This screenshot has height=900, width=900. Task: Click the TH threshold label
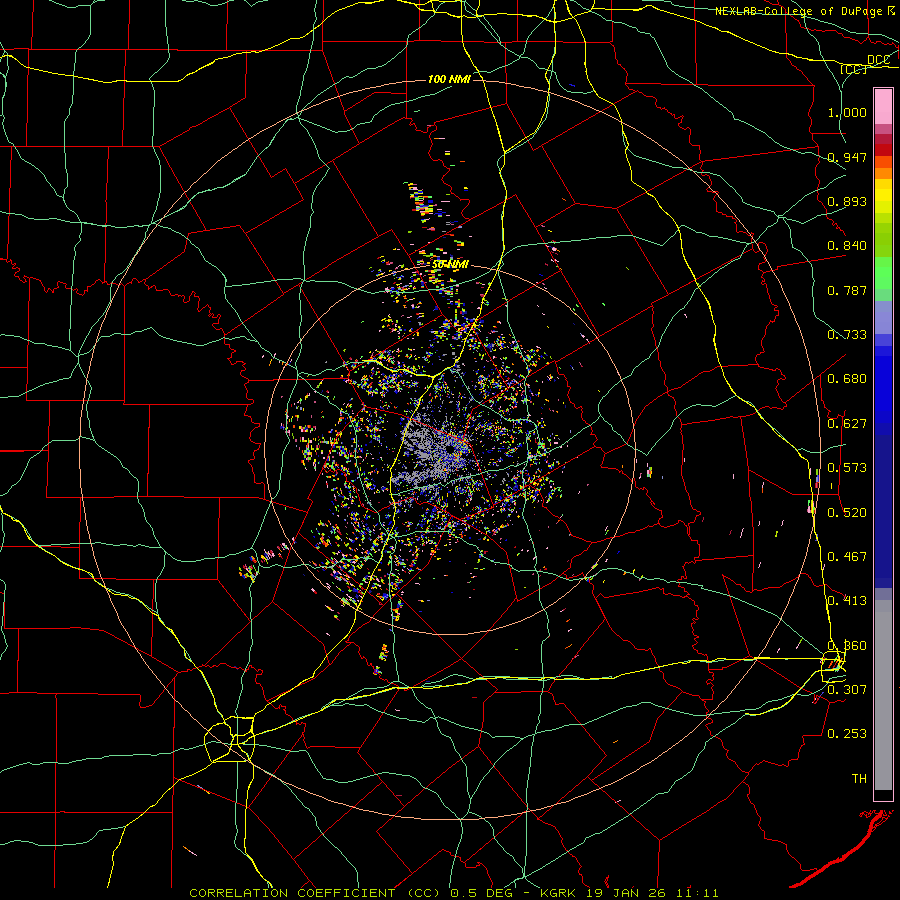[x=859, y=779]
